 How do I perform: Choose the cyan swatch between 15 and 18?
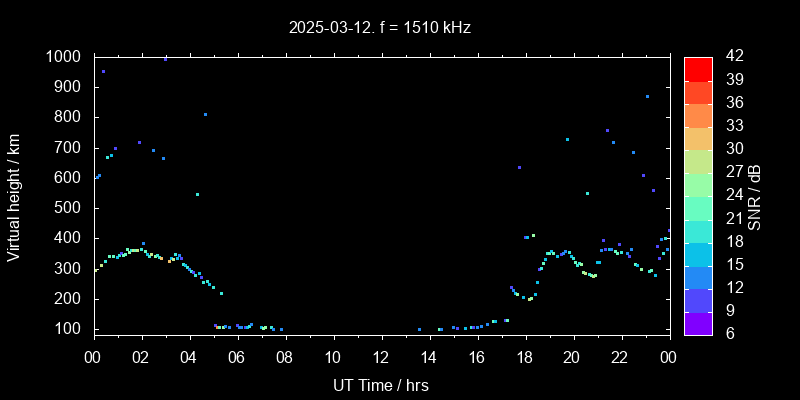click(698, 252)
